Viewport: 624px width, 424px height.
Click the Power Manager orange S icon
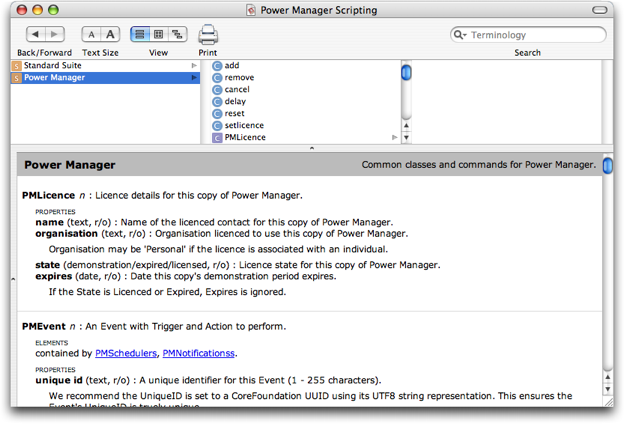coord(16,78)
